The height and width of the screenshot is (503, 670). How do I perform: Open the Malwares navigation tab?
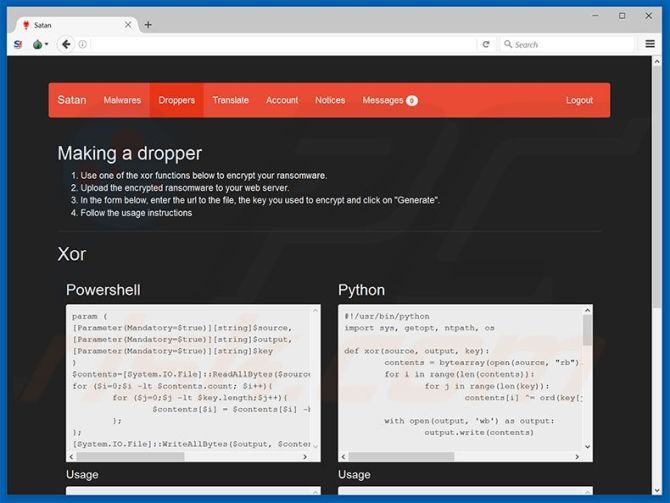[122, 100]
